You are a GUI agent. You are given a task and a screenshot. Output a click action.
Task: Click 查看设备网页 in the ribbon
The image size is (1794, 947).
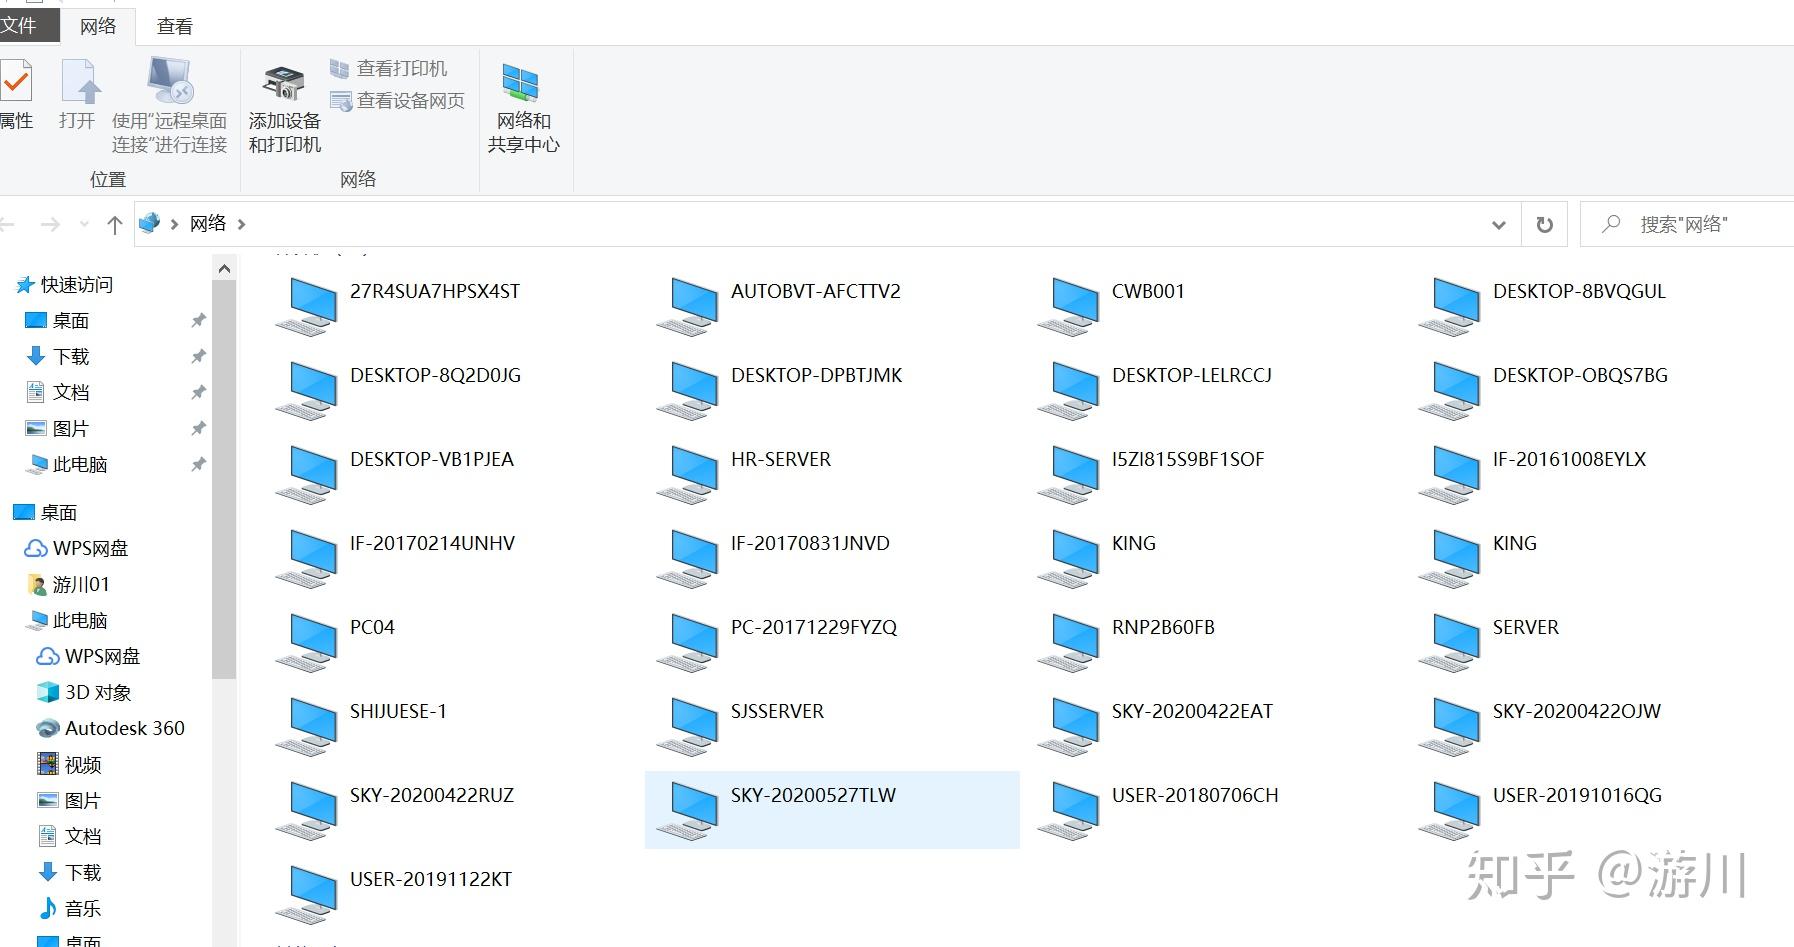pos(397,101)
